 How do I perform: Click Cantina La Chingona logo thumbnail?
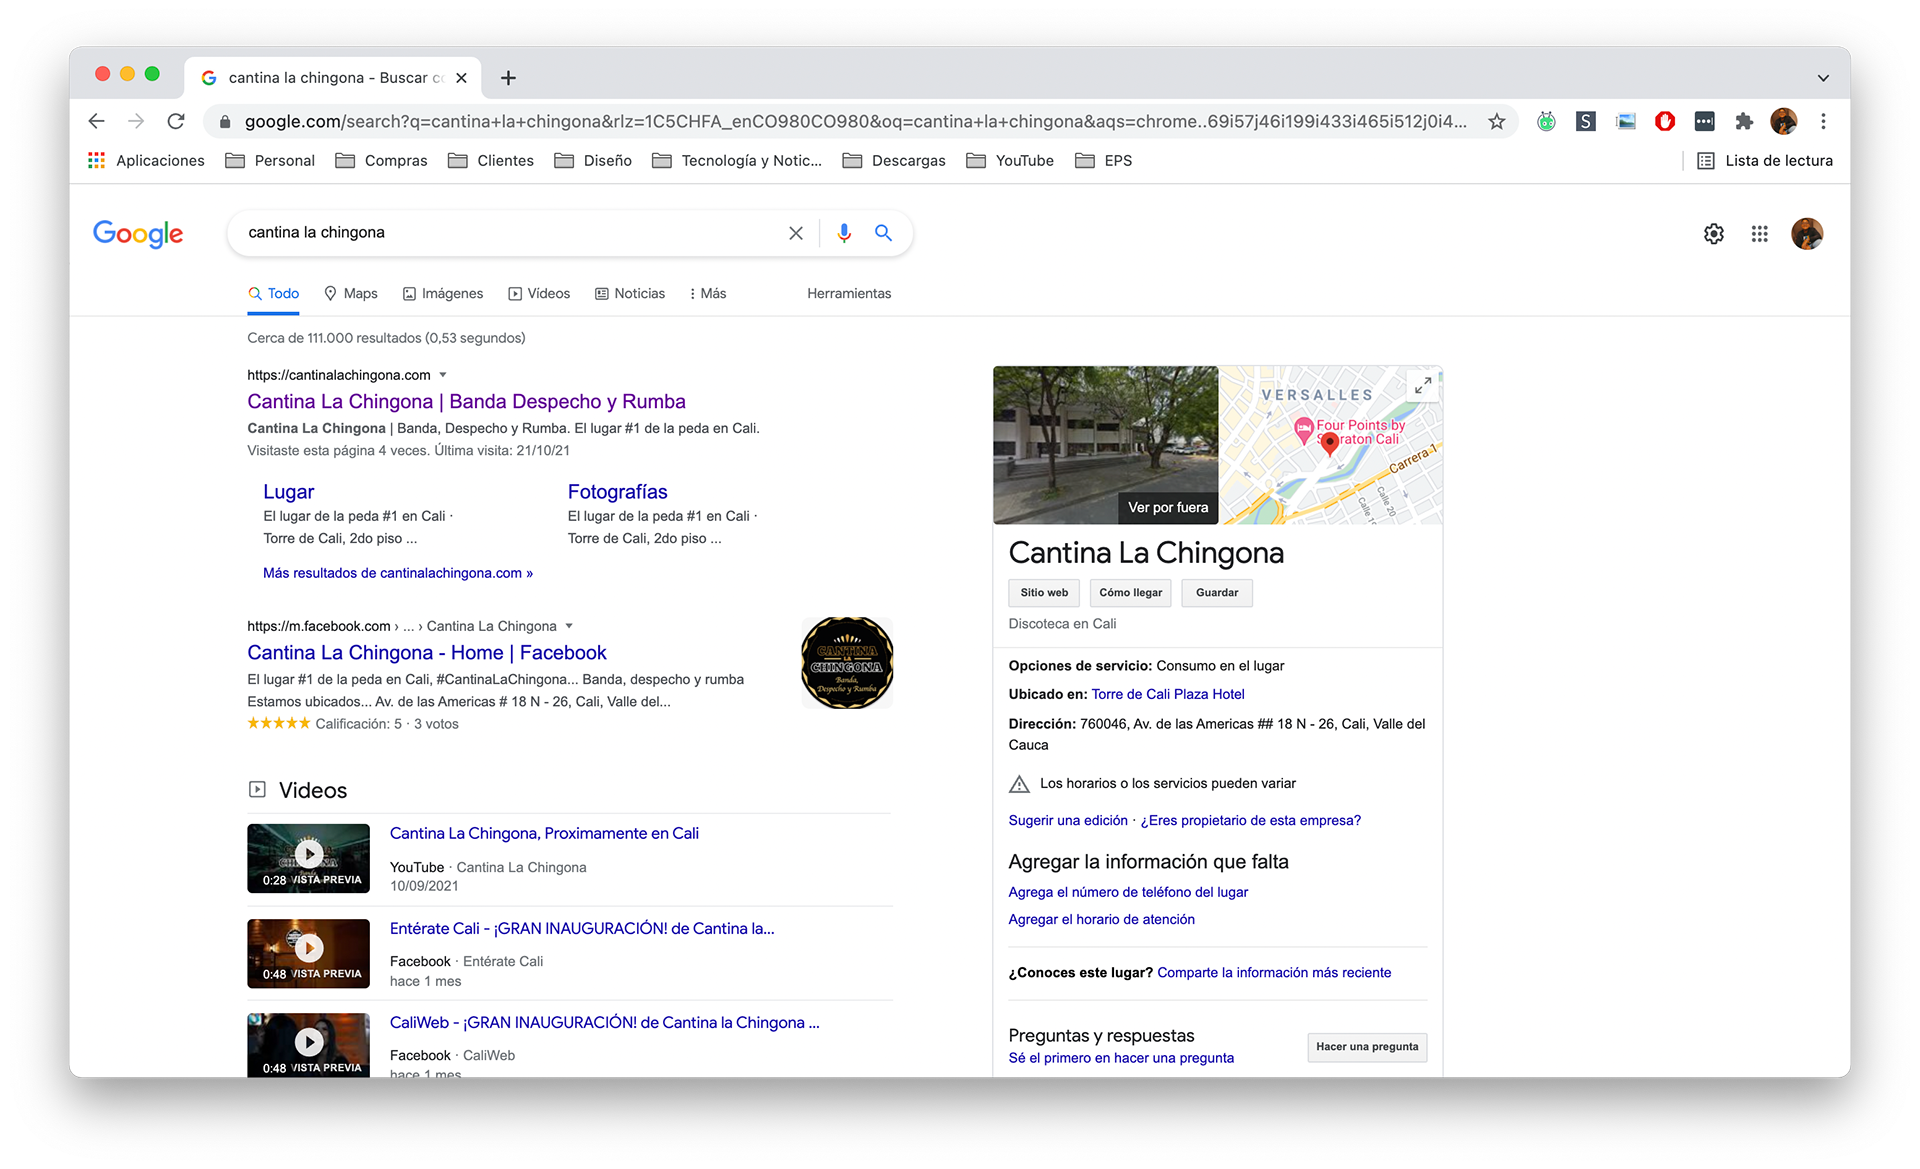(847, 663)
